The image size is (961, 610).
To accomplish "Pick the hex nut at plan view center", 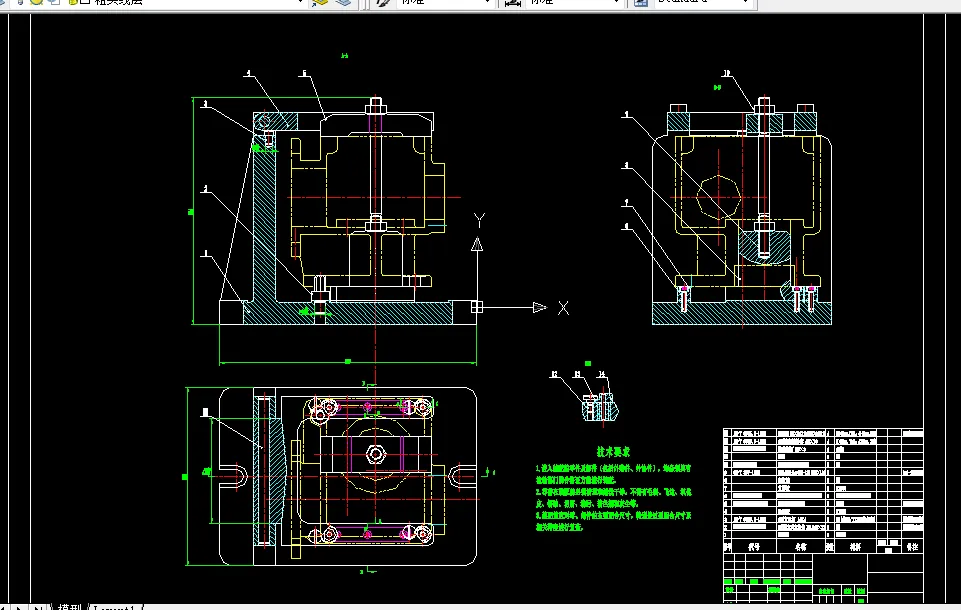I will 376,454.
